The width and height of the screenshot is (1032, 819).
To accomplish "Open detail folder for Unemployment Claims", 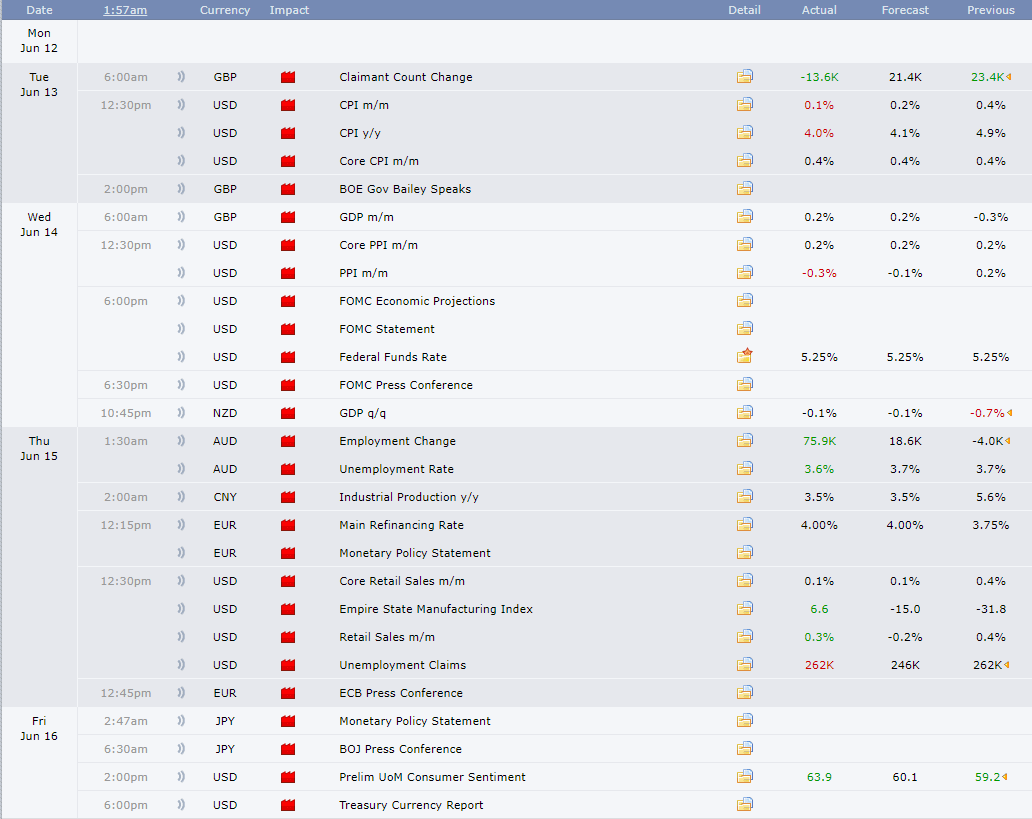I will click(744, 664).
